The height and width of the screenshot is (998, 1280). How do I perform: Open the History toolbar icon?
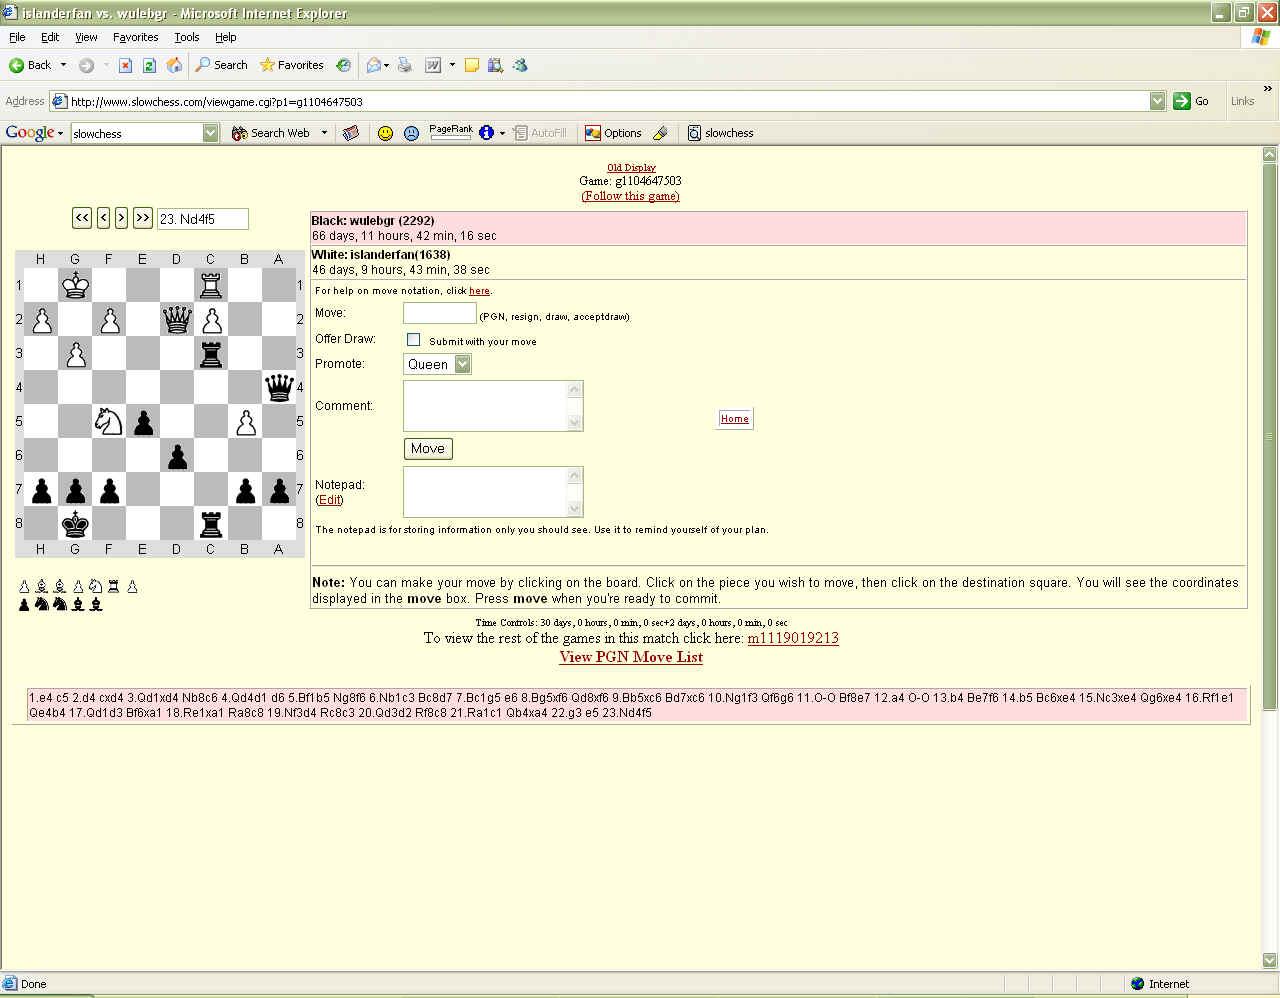[x=343, y=65]
